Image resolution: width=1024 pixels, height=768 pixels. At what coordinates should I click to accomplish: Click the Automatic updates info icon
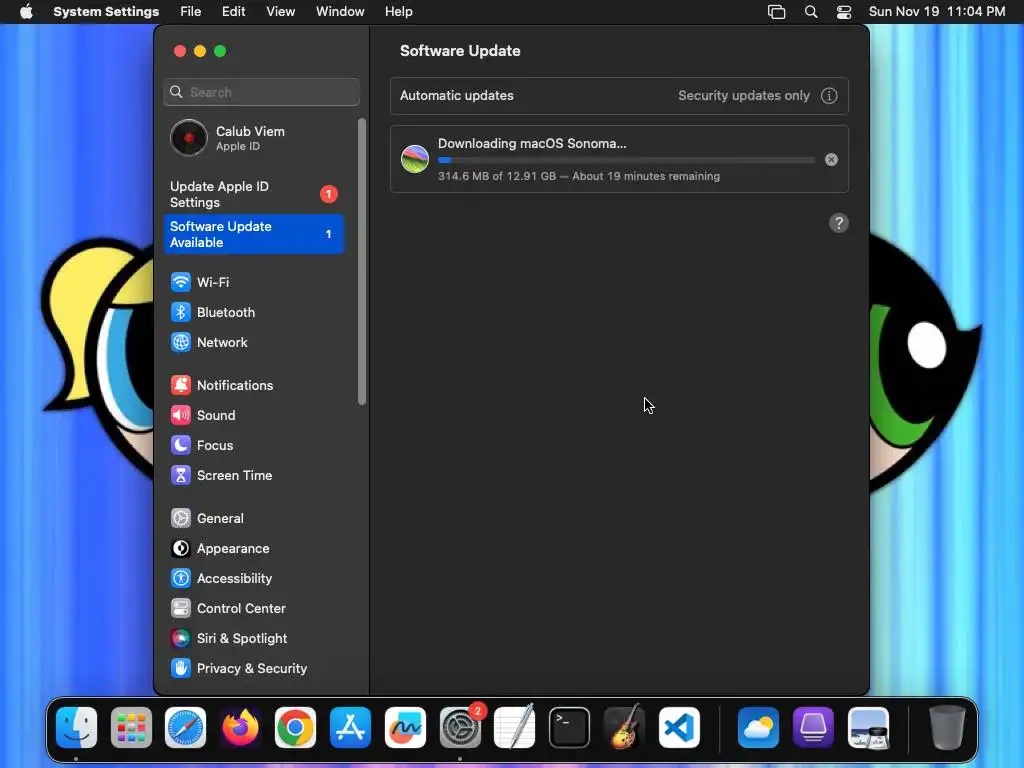[x=829, y=95]
